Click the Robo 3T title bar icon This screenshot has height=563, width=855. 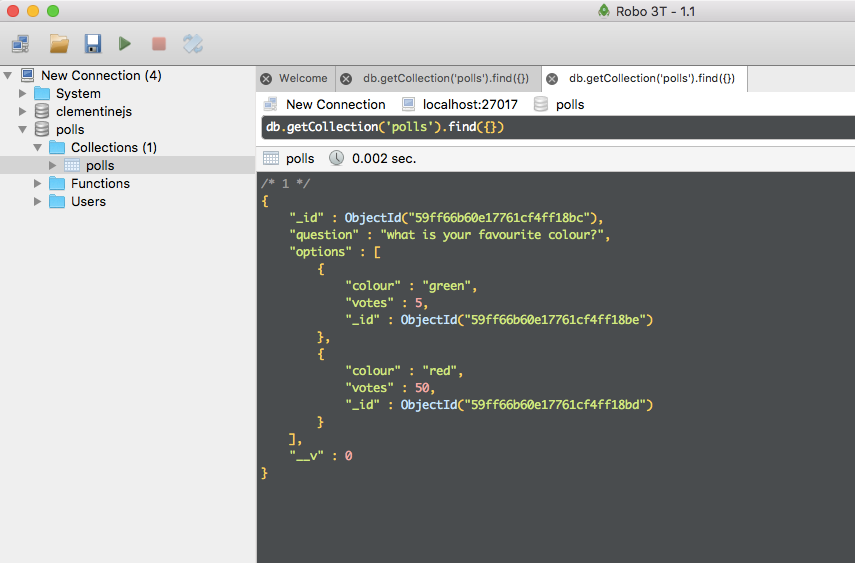coord(604,11)
